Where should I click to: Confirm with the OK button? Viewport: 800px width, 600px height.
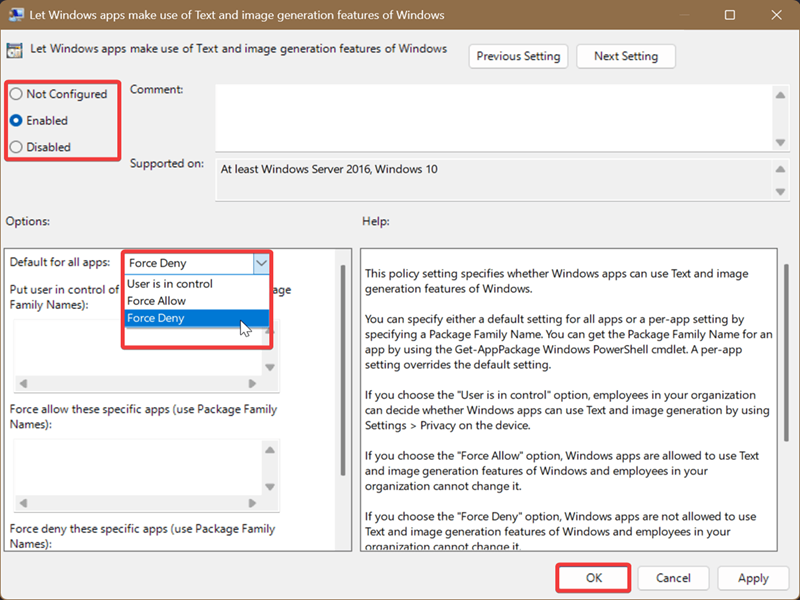point(593,578)
